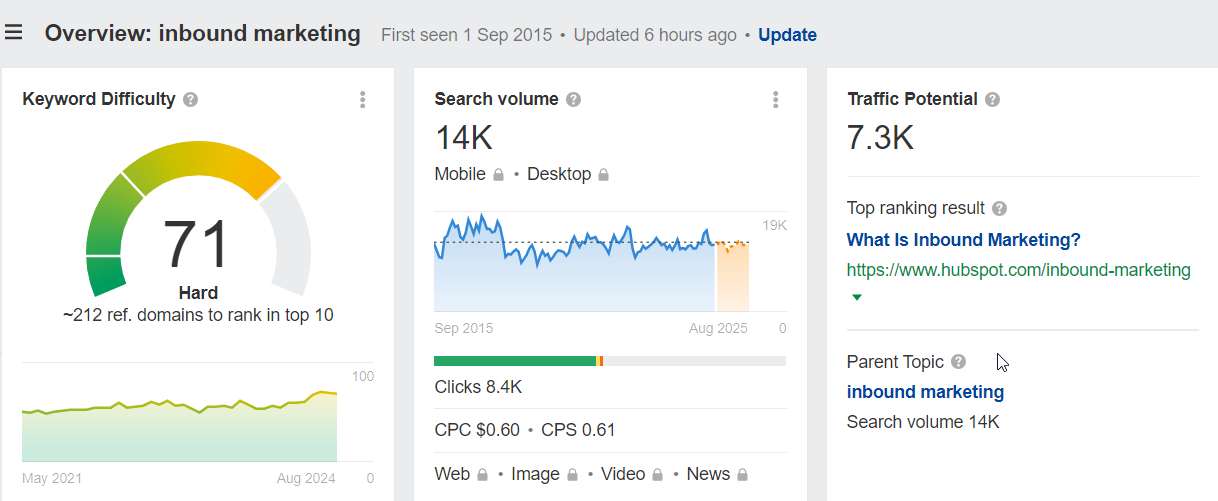Viewport: 1218px width, 501px height.
Task: Select the locked Video search type
Action: (633, 474)
